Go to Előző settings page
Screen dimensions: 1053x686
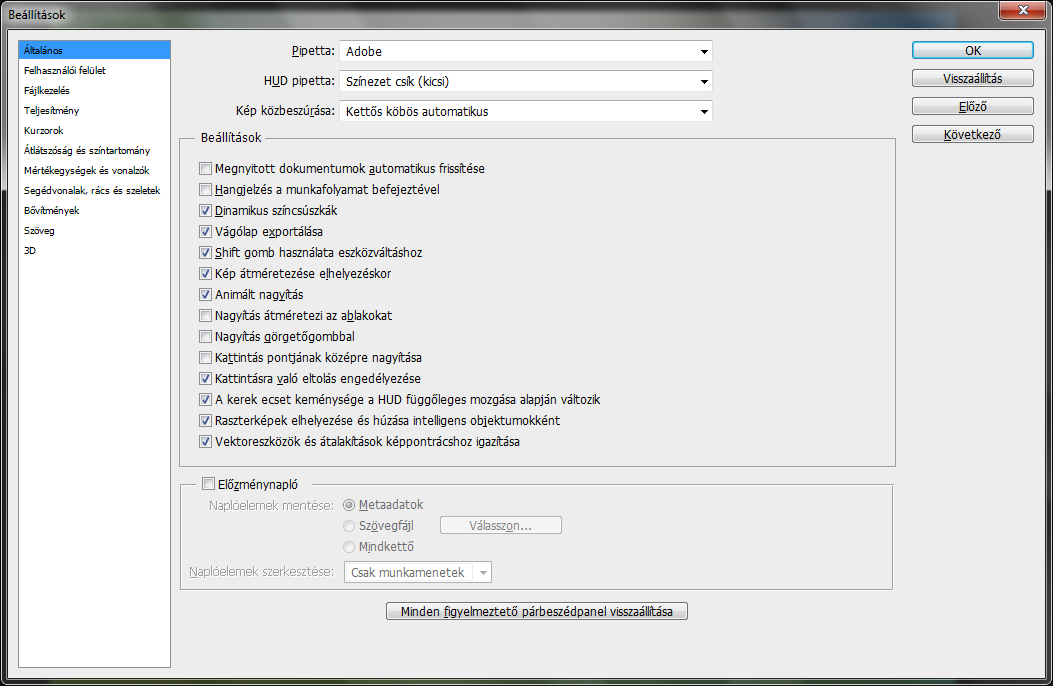pyautogui.click(x=972, y=107)
